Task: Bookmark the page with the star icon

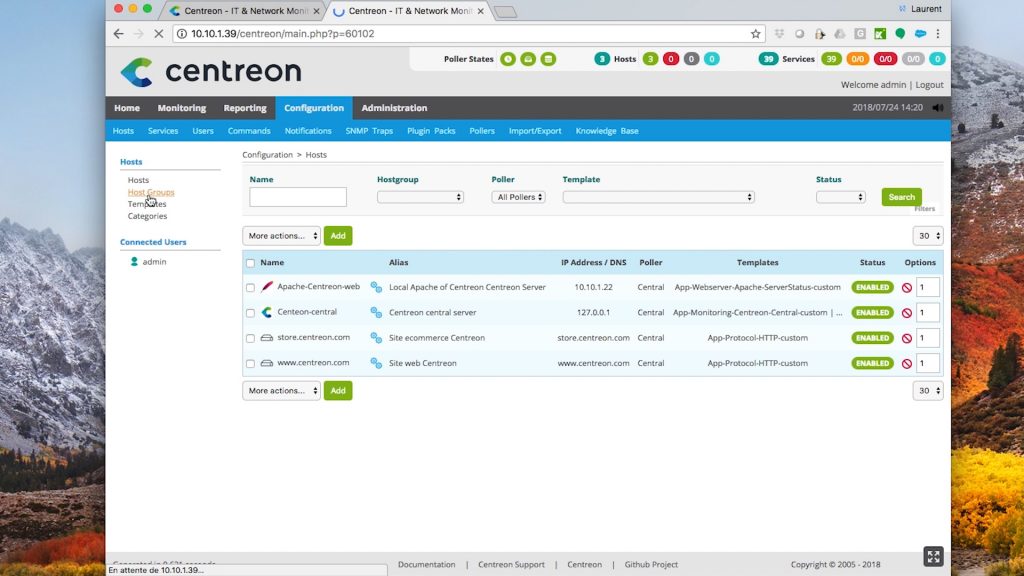Action: [x=756, y=34]
